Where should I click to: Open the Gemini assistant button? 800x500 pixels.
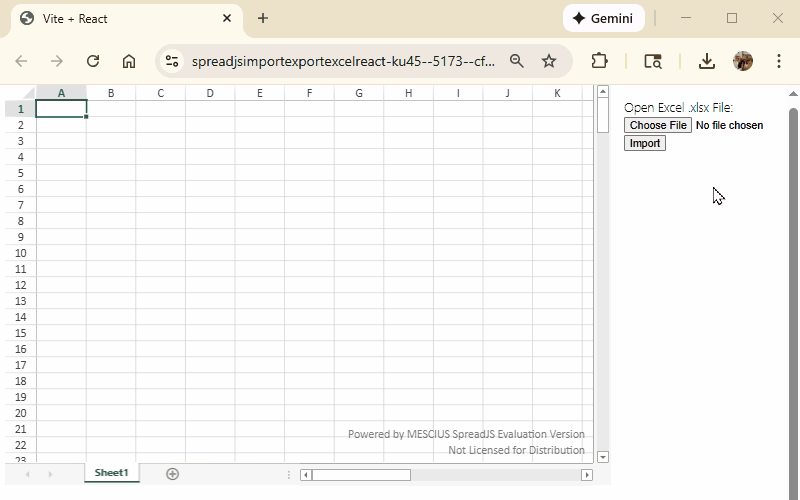604,18
